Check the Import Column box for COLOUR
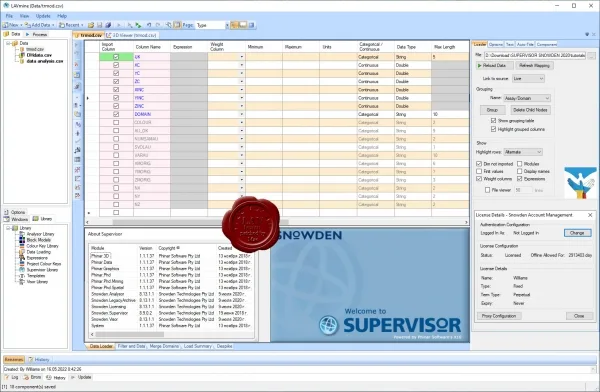 point(116,122)
